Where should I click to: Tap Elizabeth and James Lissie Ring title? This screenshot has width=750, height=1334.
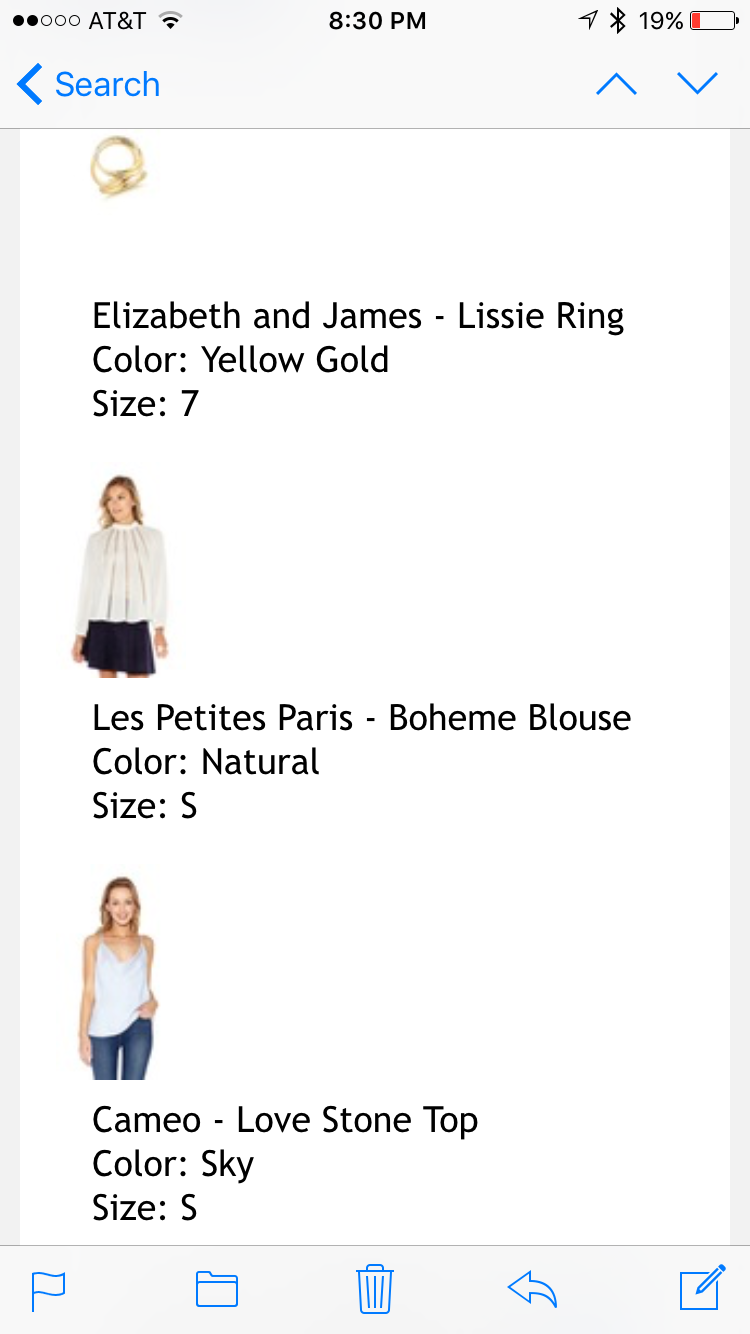tap(358, 316)
